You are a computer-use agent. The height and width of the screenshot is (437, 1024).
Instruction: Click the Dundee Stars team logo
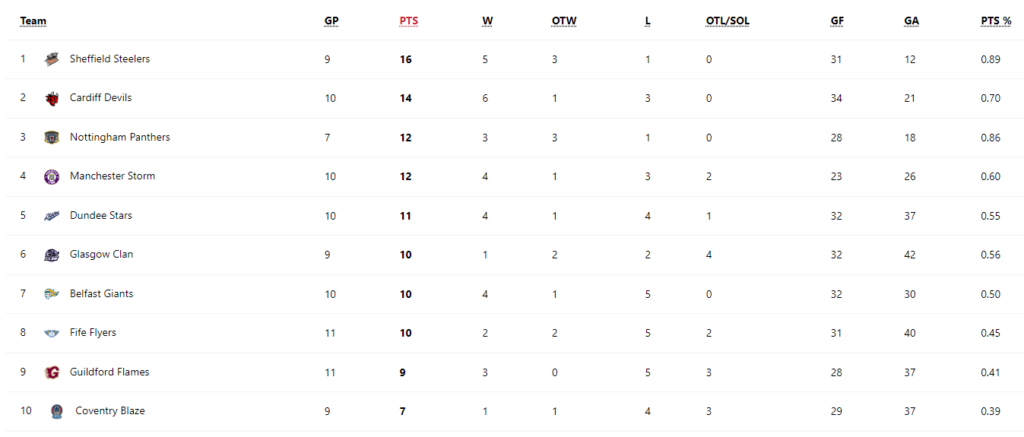click(x=52, y=216)
